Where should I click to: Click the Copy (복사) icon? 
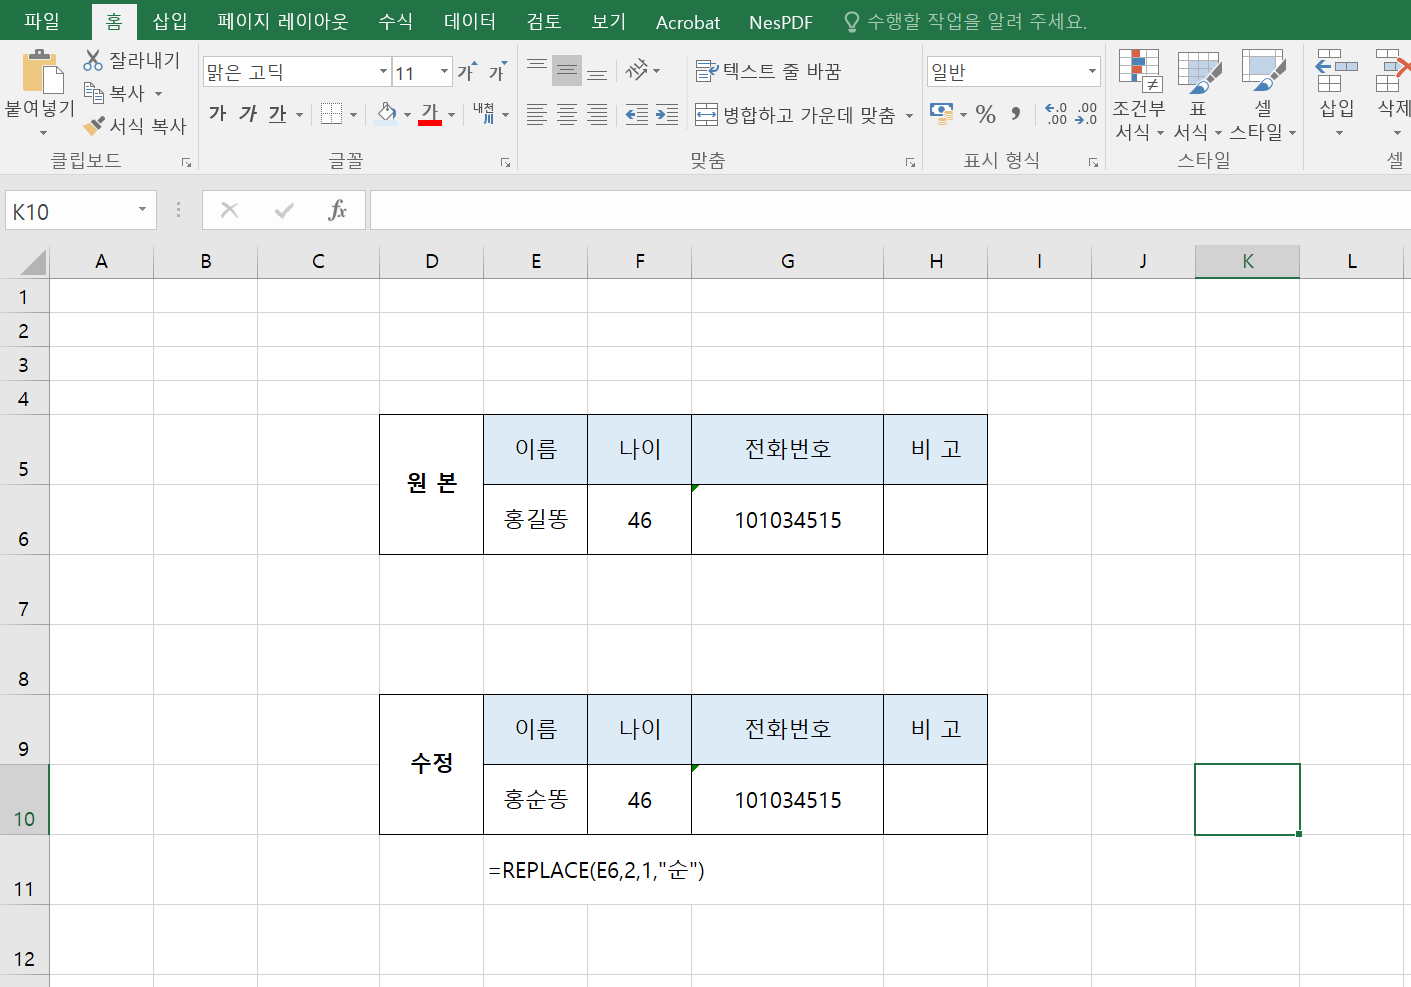[x=94, y=93]
